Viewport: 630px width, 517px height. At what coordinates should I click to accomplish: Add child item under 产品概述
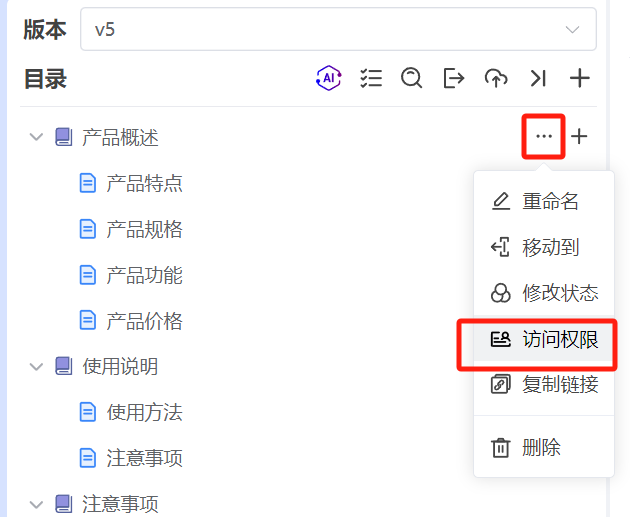pos(579,137)
